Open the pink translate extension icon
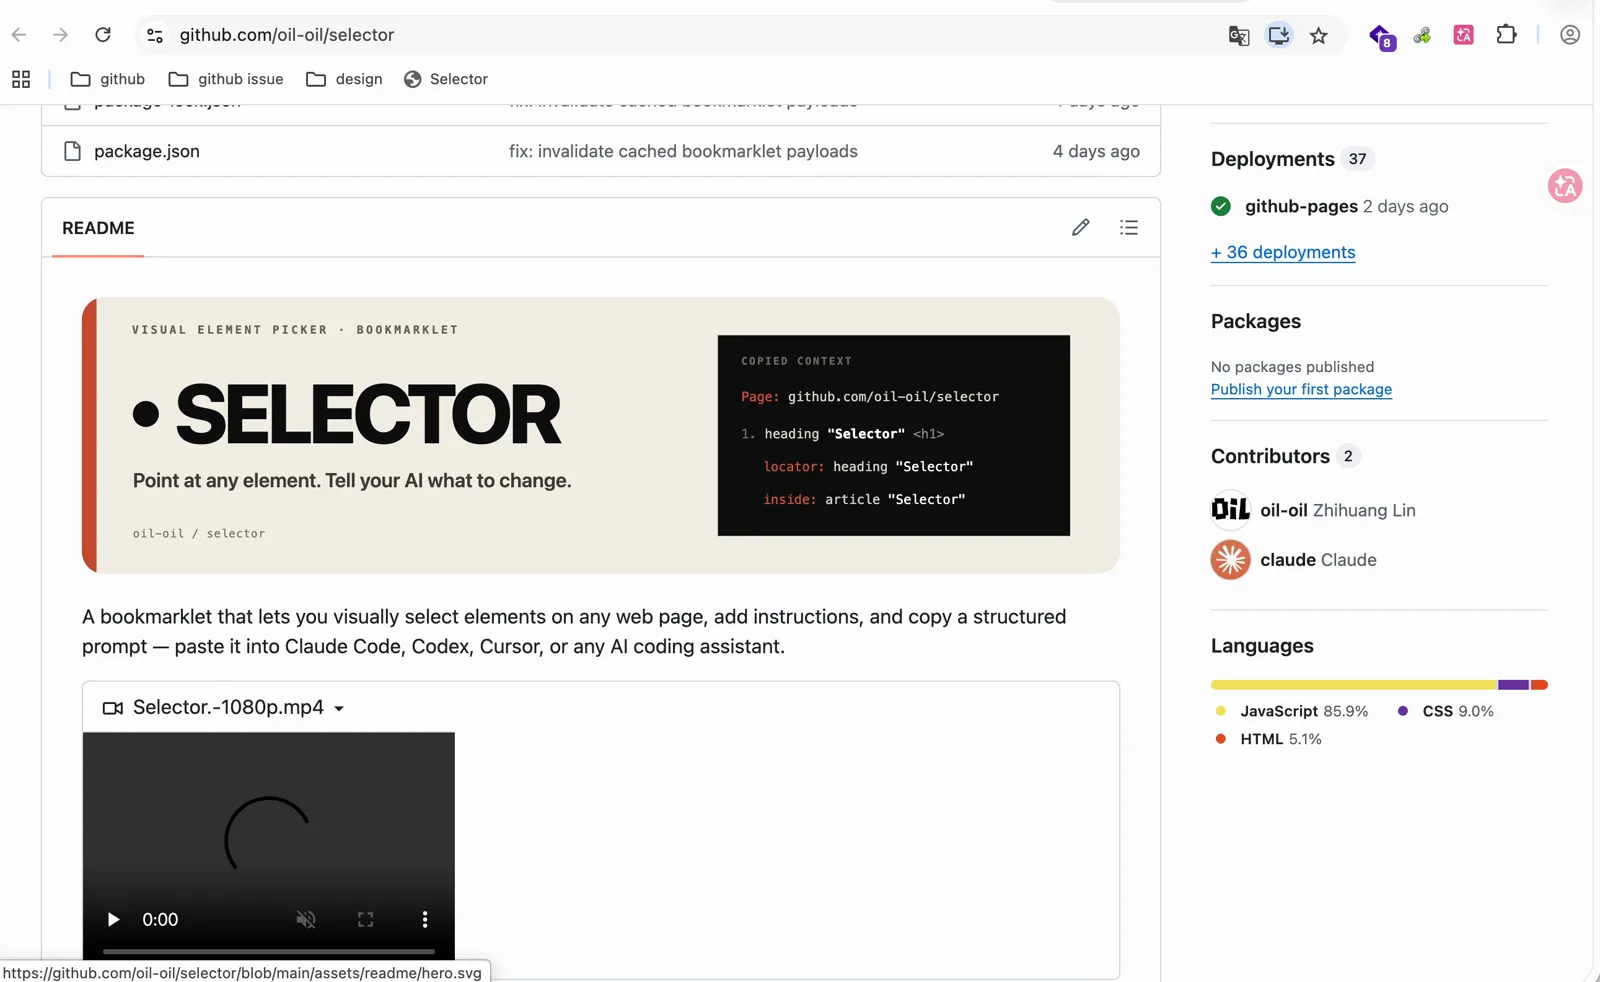This screenshot has height=982, width=1600. (1463, 35)
